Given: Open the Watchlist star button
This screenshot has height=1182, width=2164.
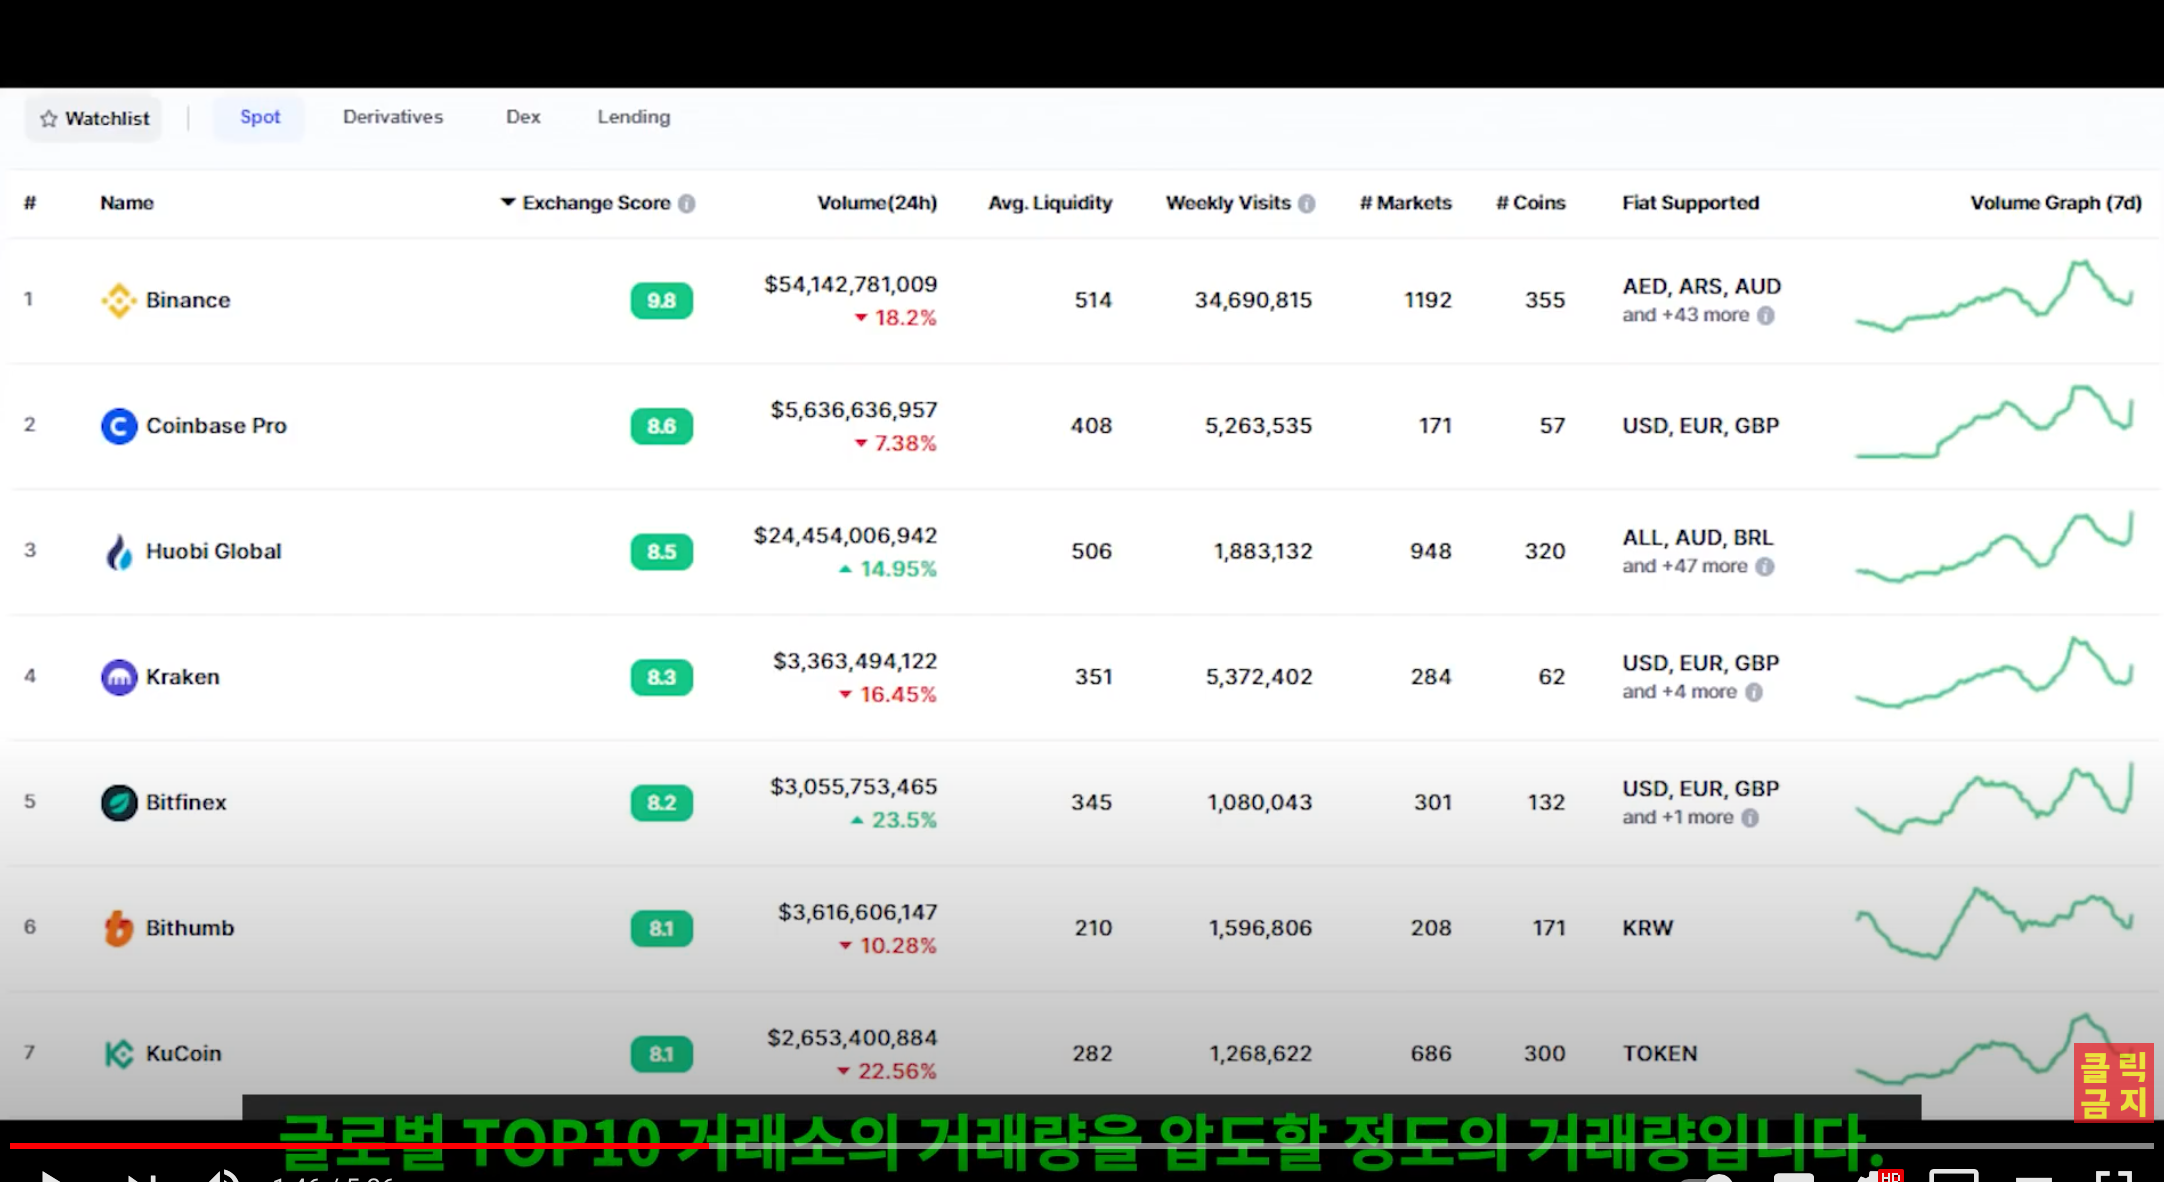Looking at the screenshot, I should tap(94, 119).
